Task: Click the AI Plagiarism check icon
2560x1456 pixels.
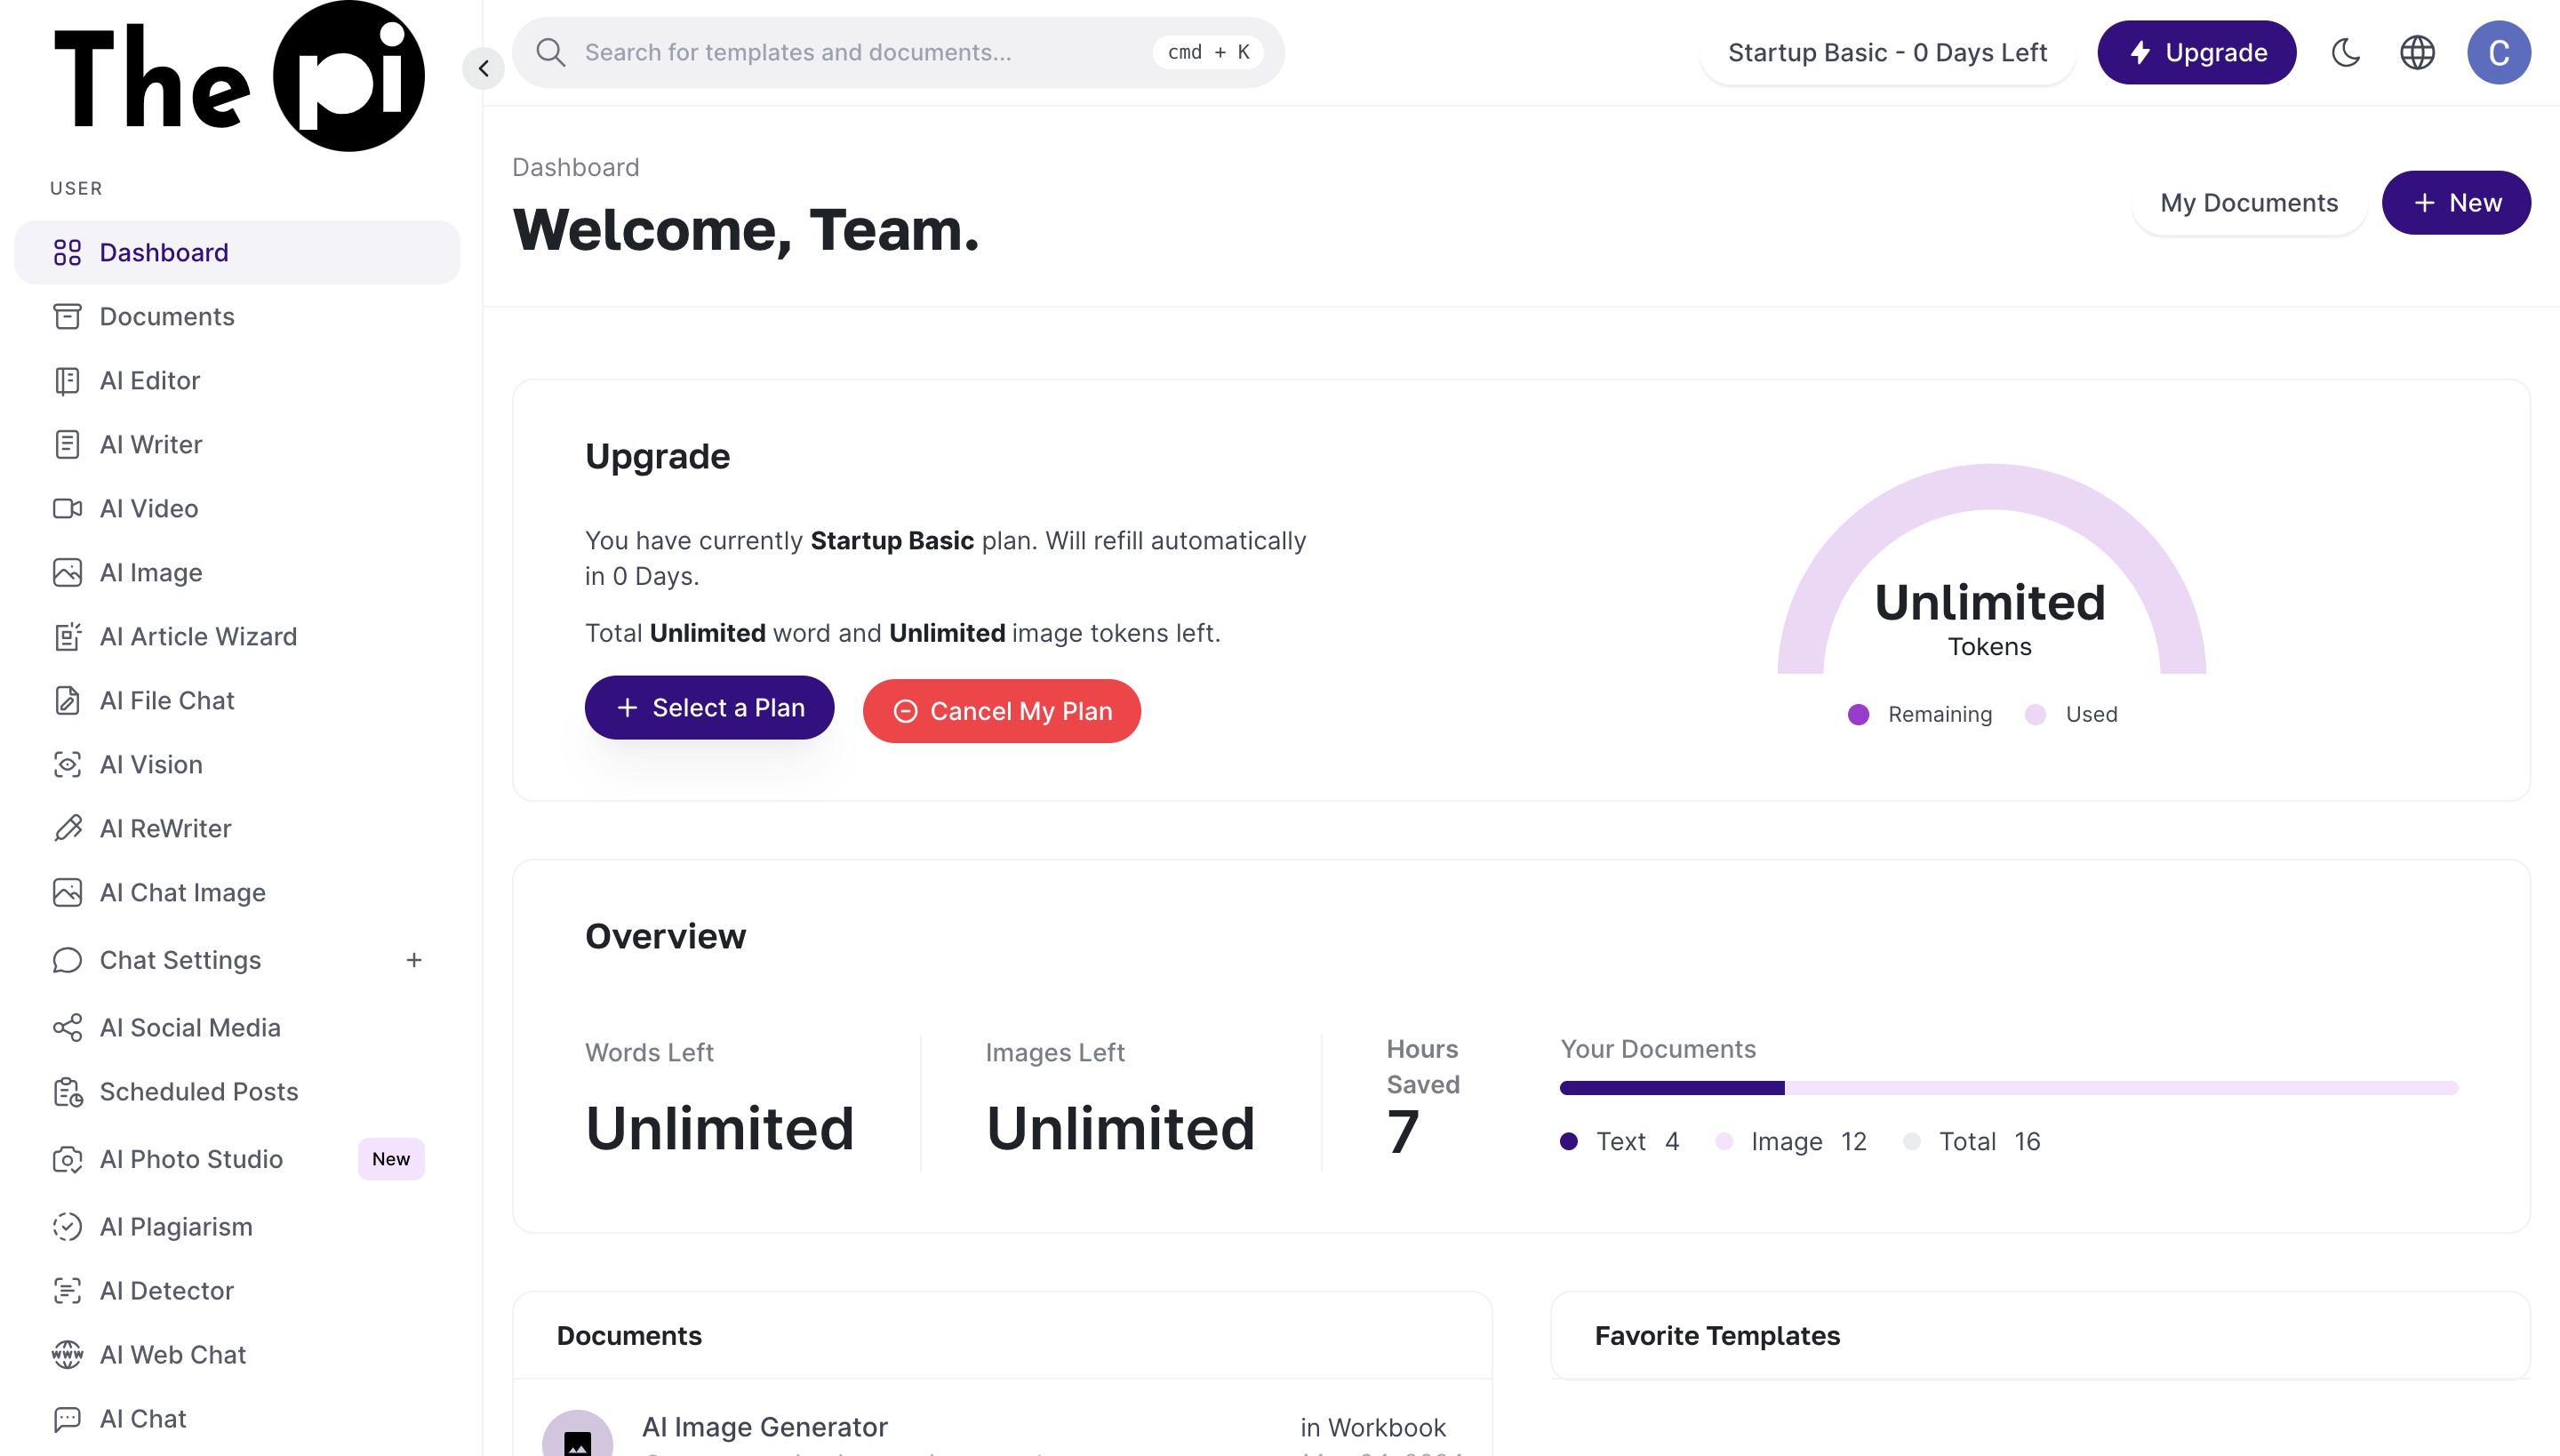Action: click(x=67, y=1226)
